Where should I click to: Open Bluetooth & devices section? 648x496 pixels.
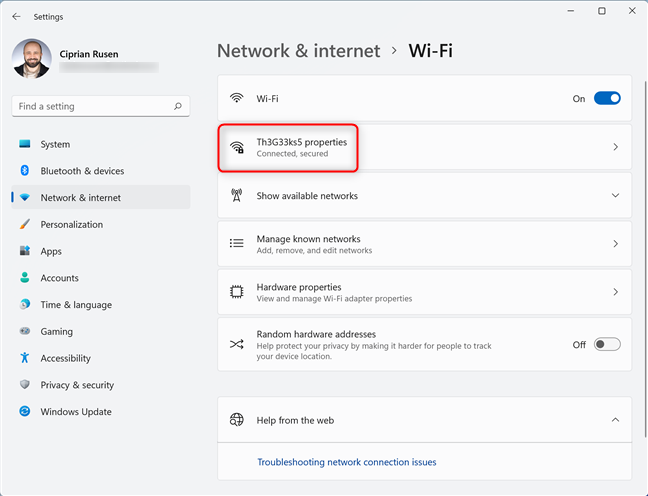pos(100,171)
